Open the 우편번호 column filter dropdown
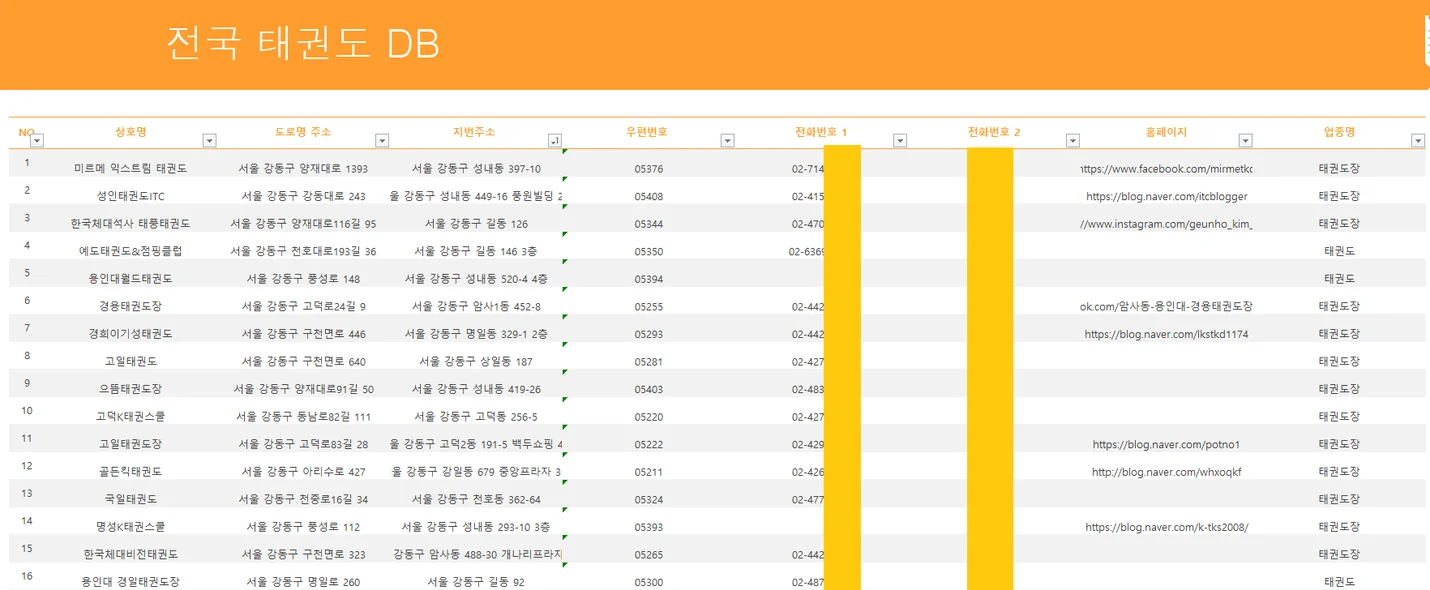This screenshot has width=1430, height=590. [x=727, y=140]
